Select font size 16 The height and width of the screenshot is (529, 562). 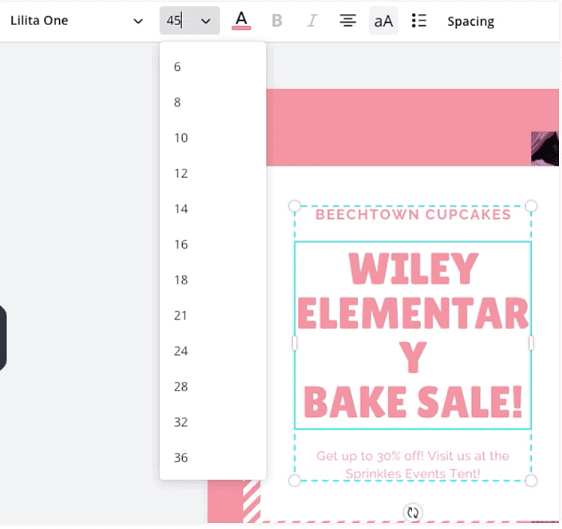tap(213, 244)
